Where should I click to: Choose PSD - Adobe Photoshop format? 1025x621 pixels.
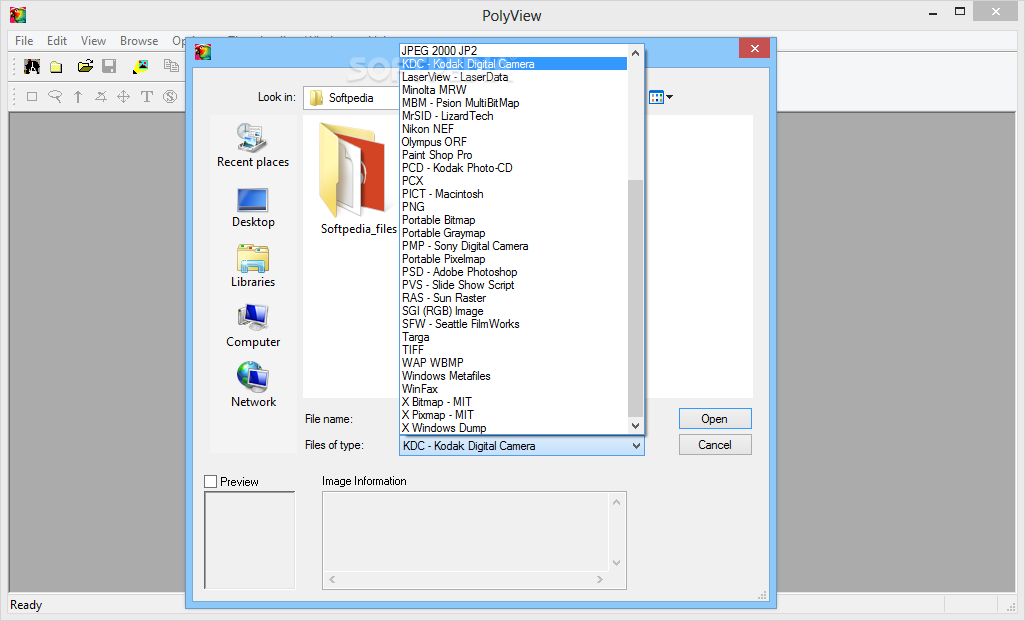[513, 272]
